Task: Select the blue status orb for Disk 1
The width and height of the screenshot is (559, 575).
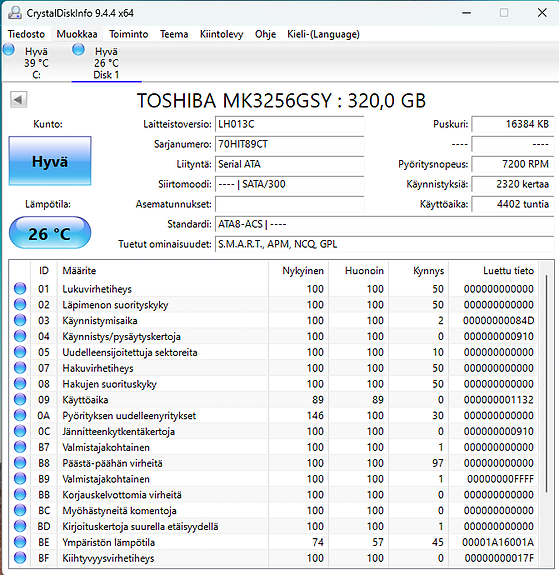Action: pyautogui.click(x=78, y=50)
